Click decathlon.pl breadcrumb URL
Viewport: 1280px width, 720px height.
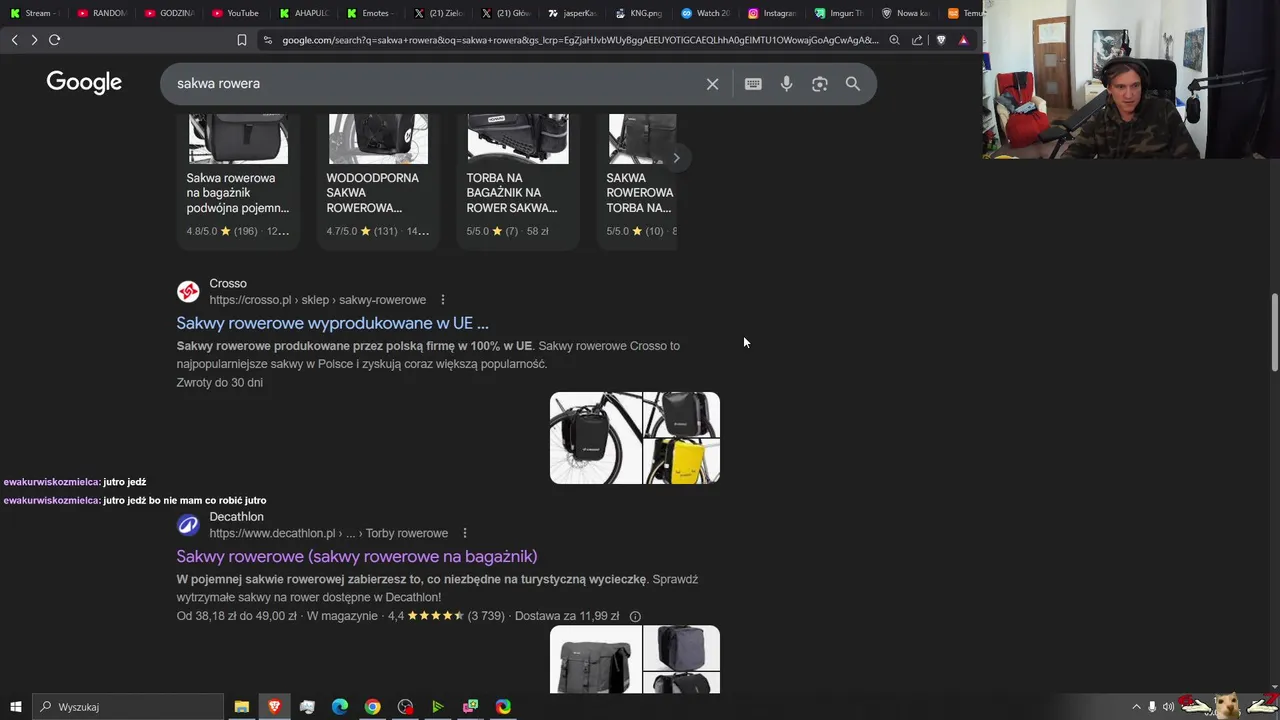point(328,533)
